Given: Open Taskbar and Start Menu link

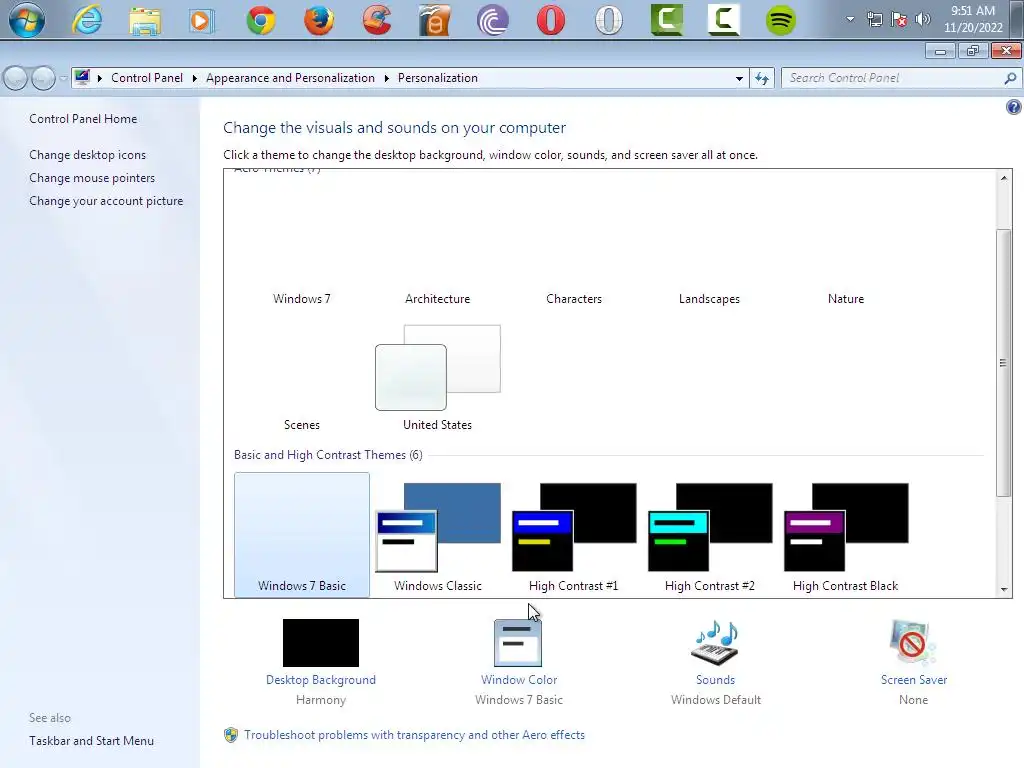Looking at the screenshot, I should coord(91,741).
